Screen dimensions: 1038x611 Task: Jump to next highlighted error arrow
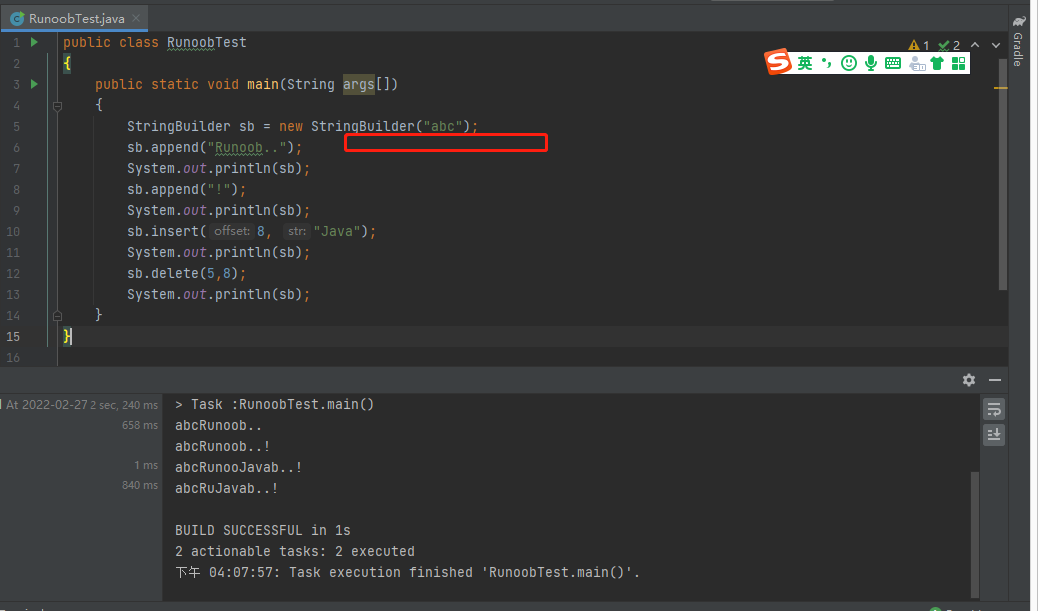[x=996, y=45]
